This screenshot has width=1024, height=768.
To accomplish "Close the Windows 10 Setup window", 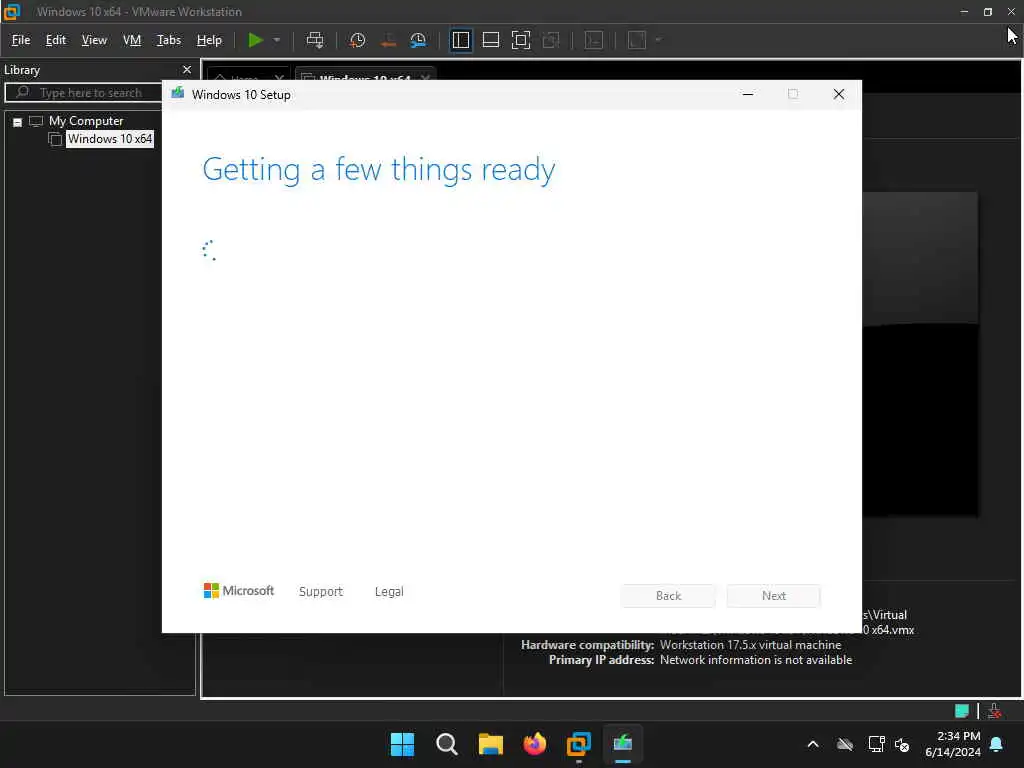I will click(839, 95).
